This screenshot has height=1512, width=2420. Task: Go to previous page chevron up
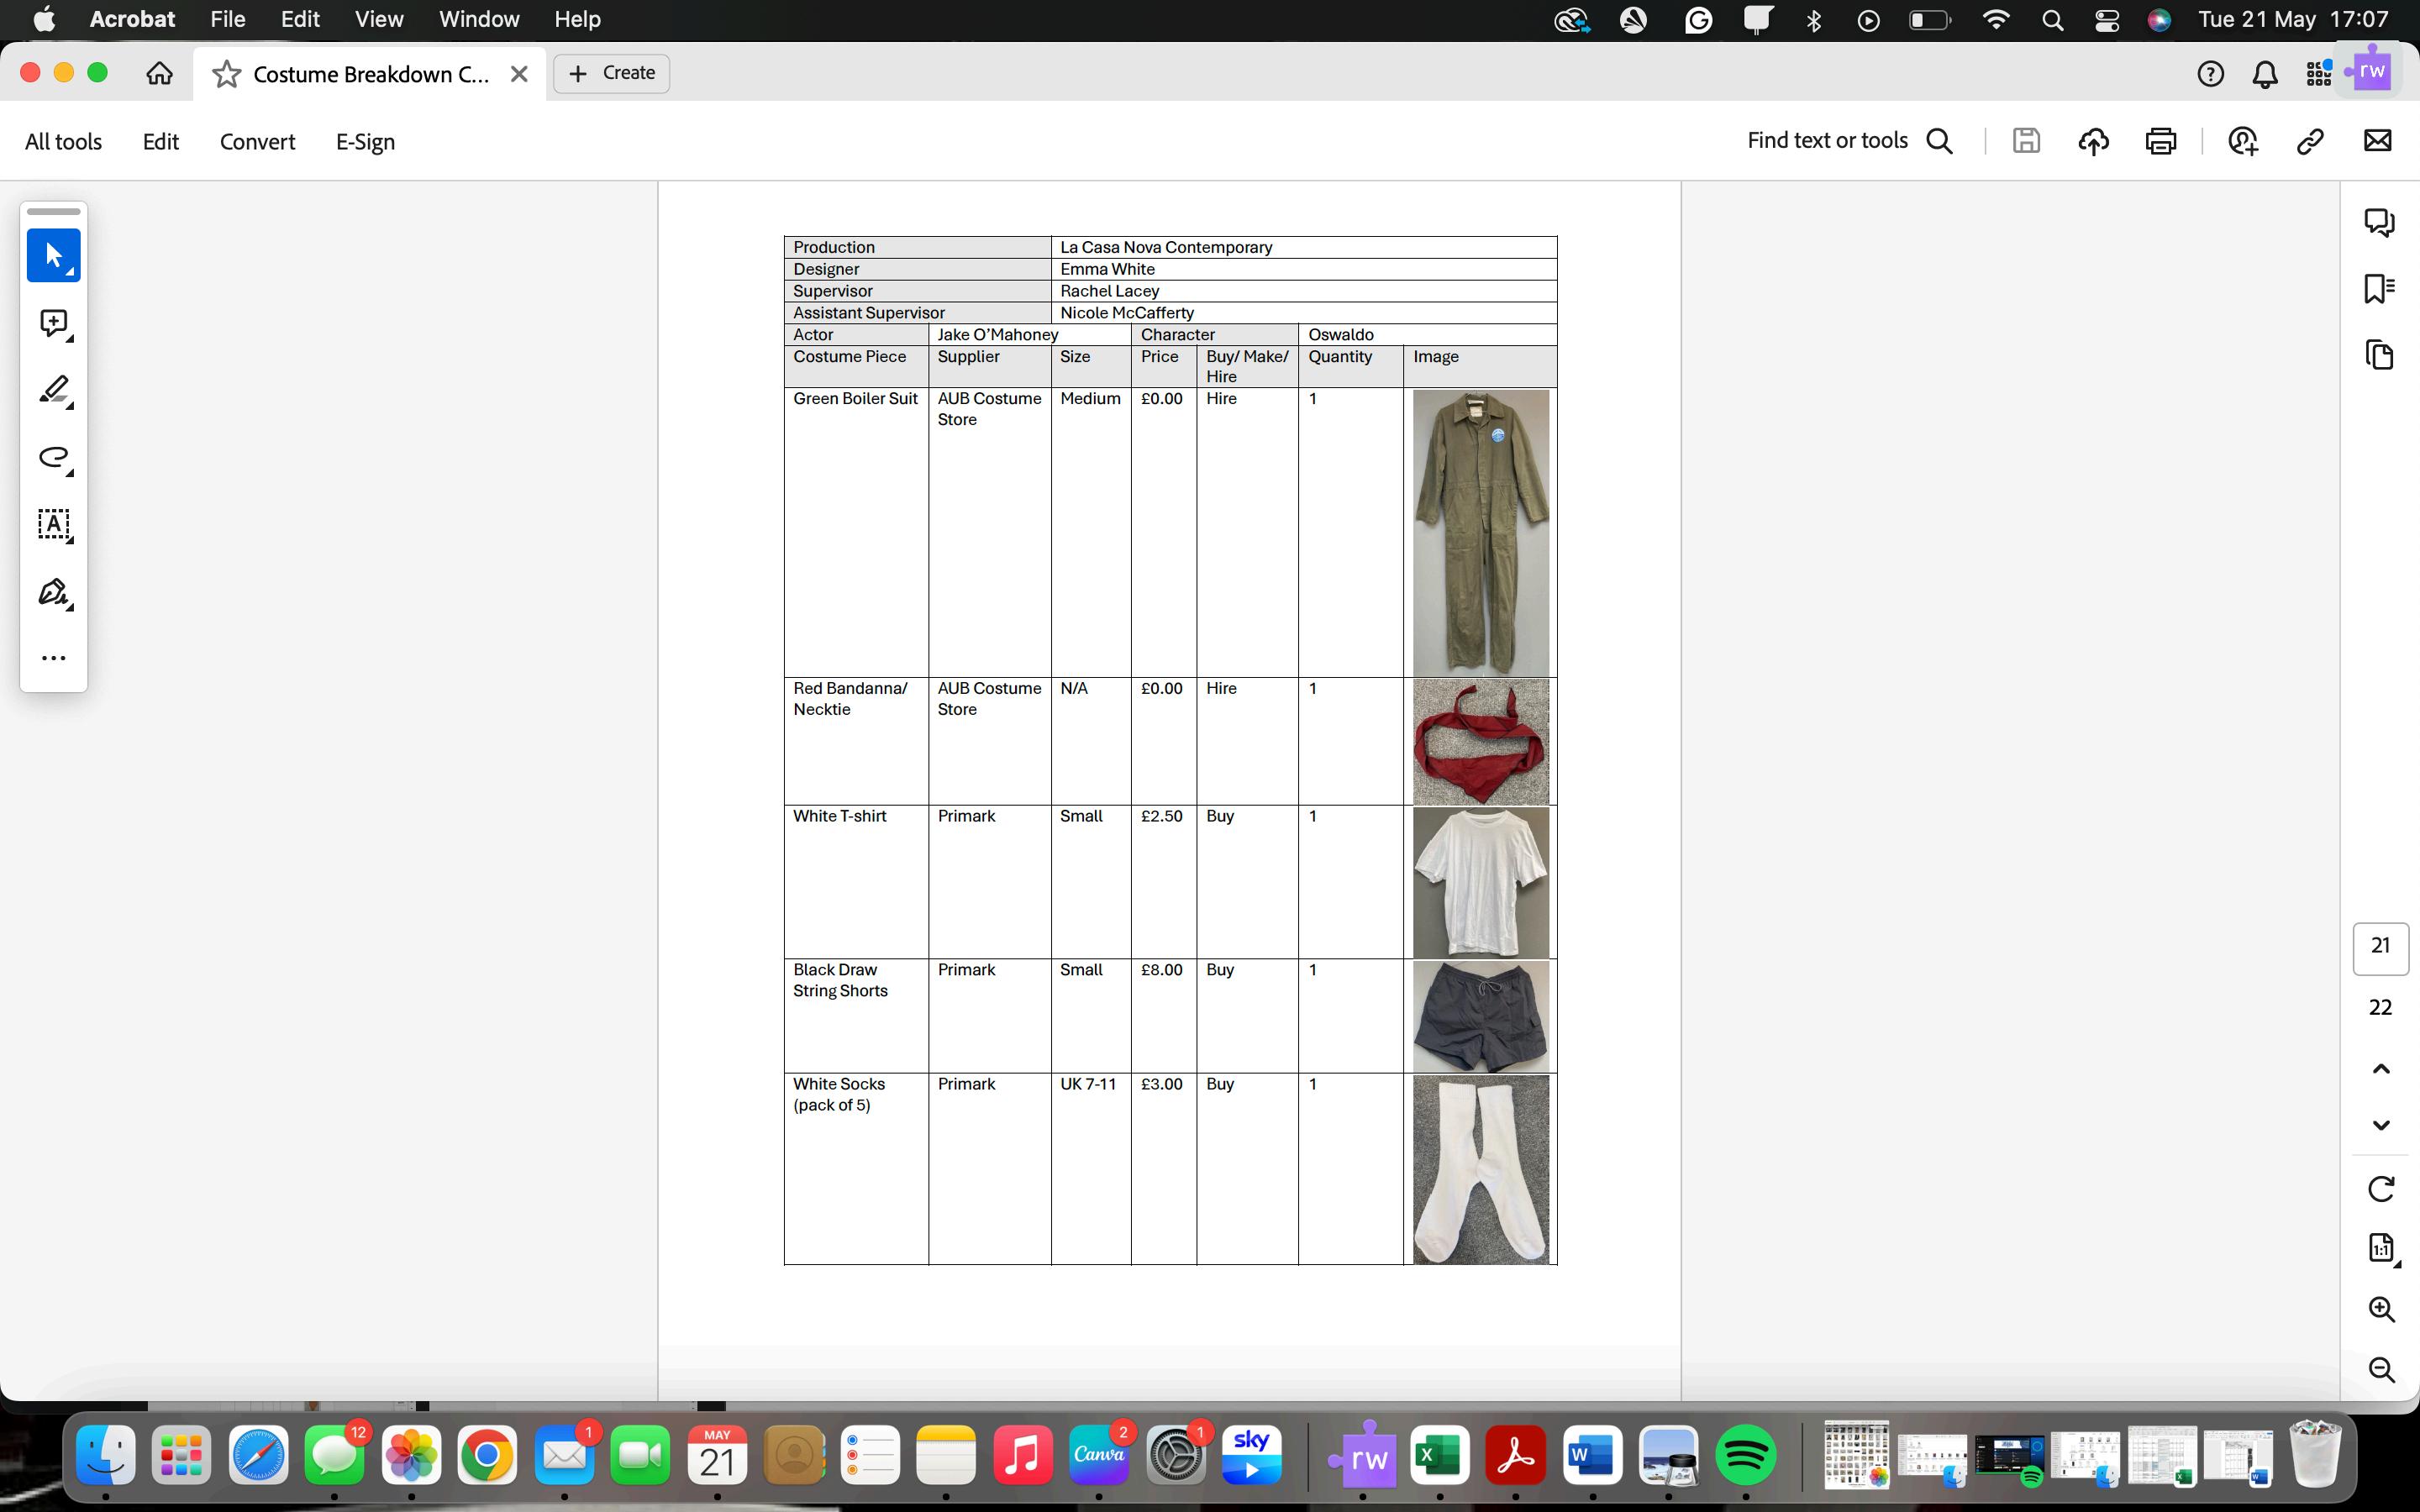2381,1069
